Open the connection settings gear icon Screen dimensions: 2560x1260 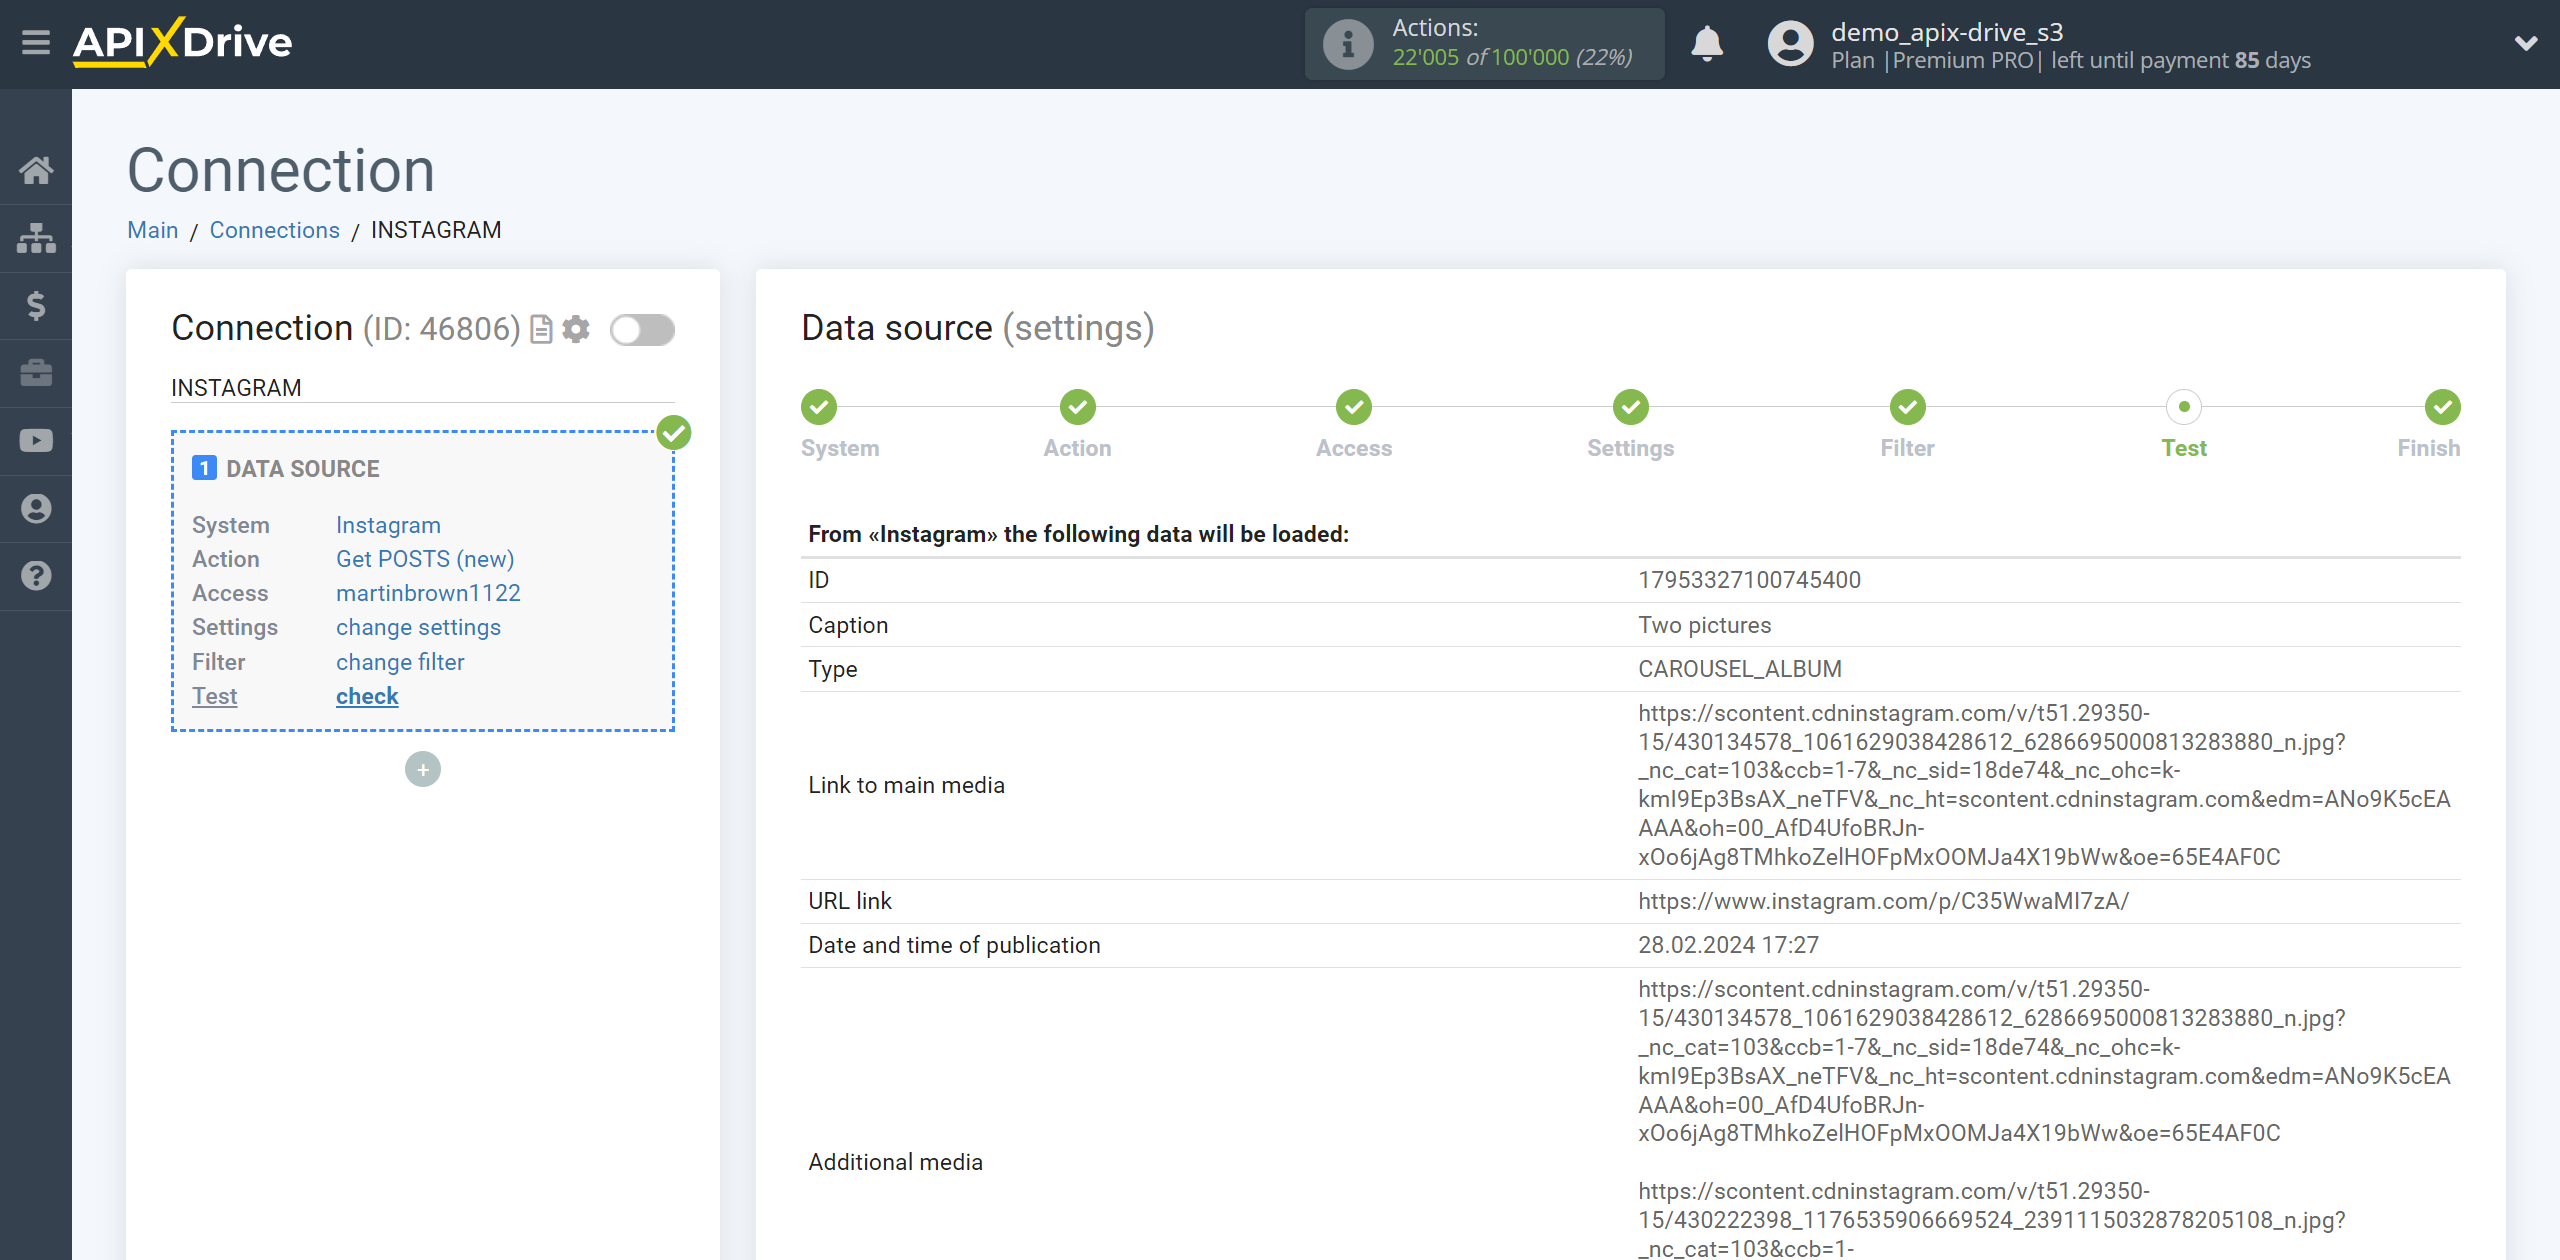(x=580, y=328)
